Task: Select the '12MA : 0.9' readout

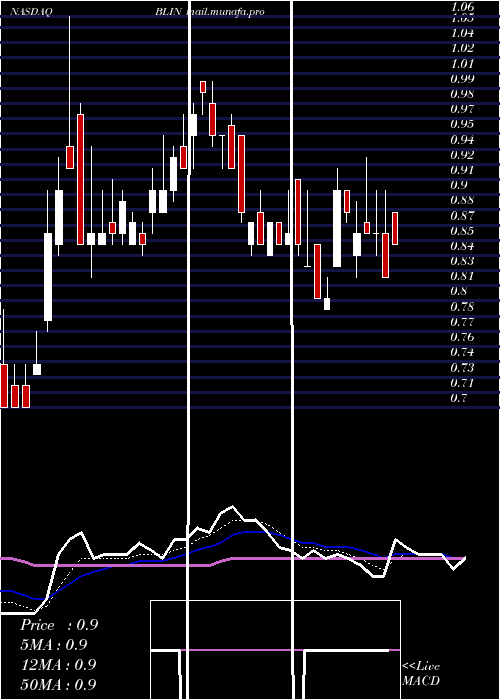Action: tap(59, 665)
